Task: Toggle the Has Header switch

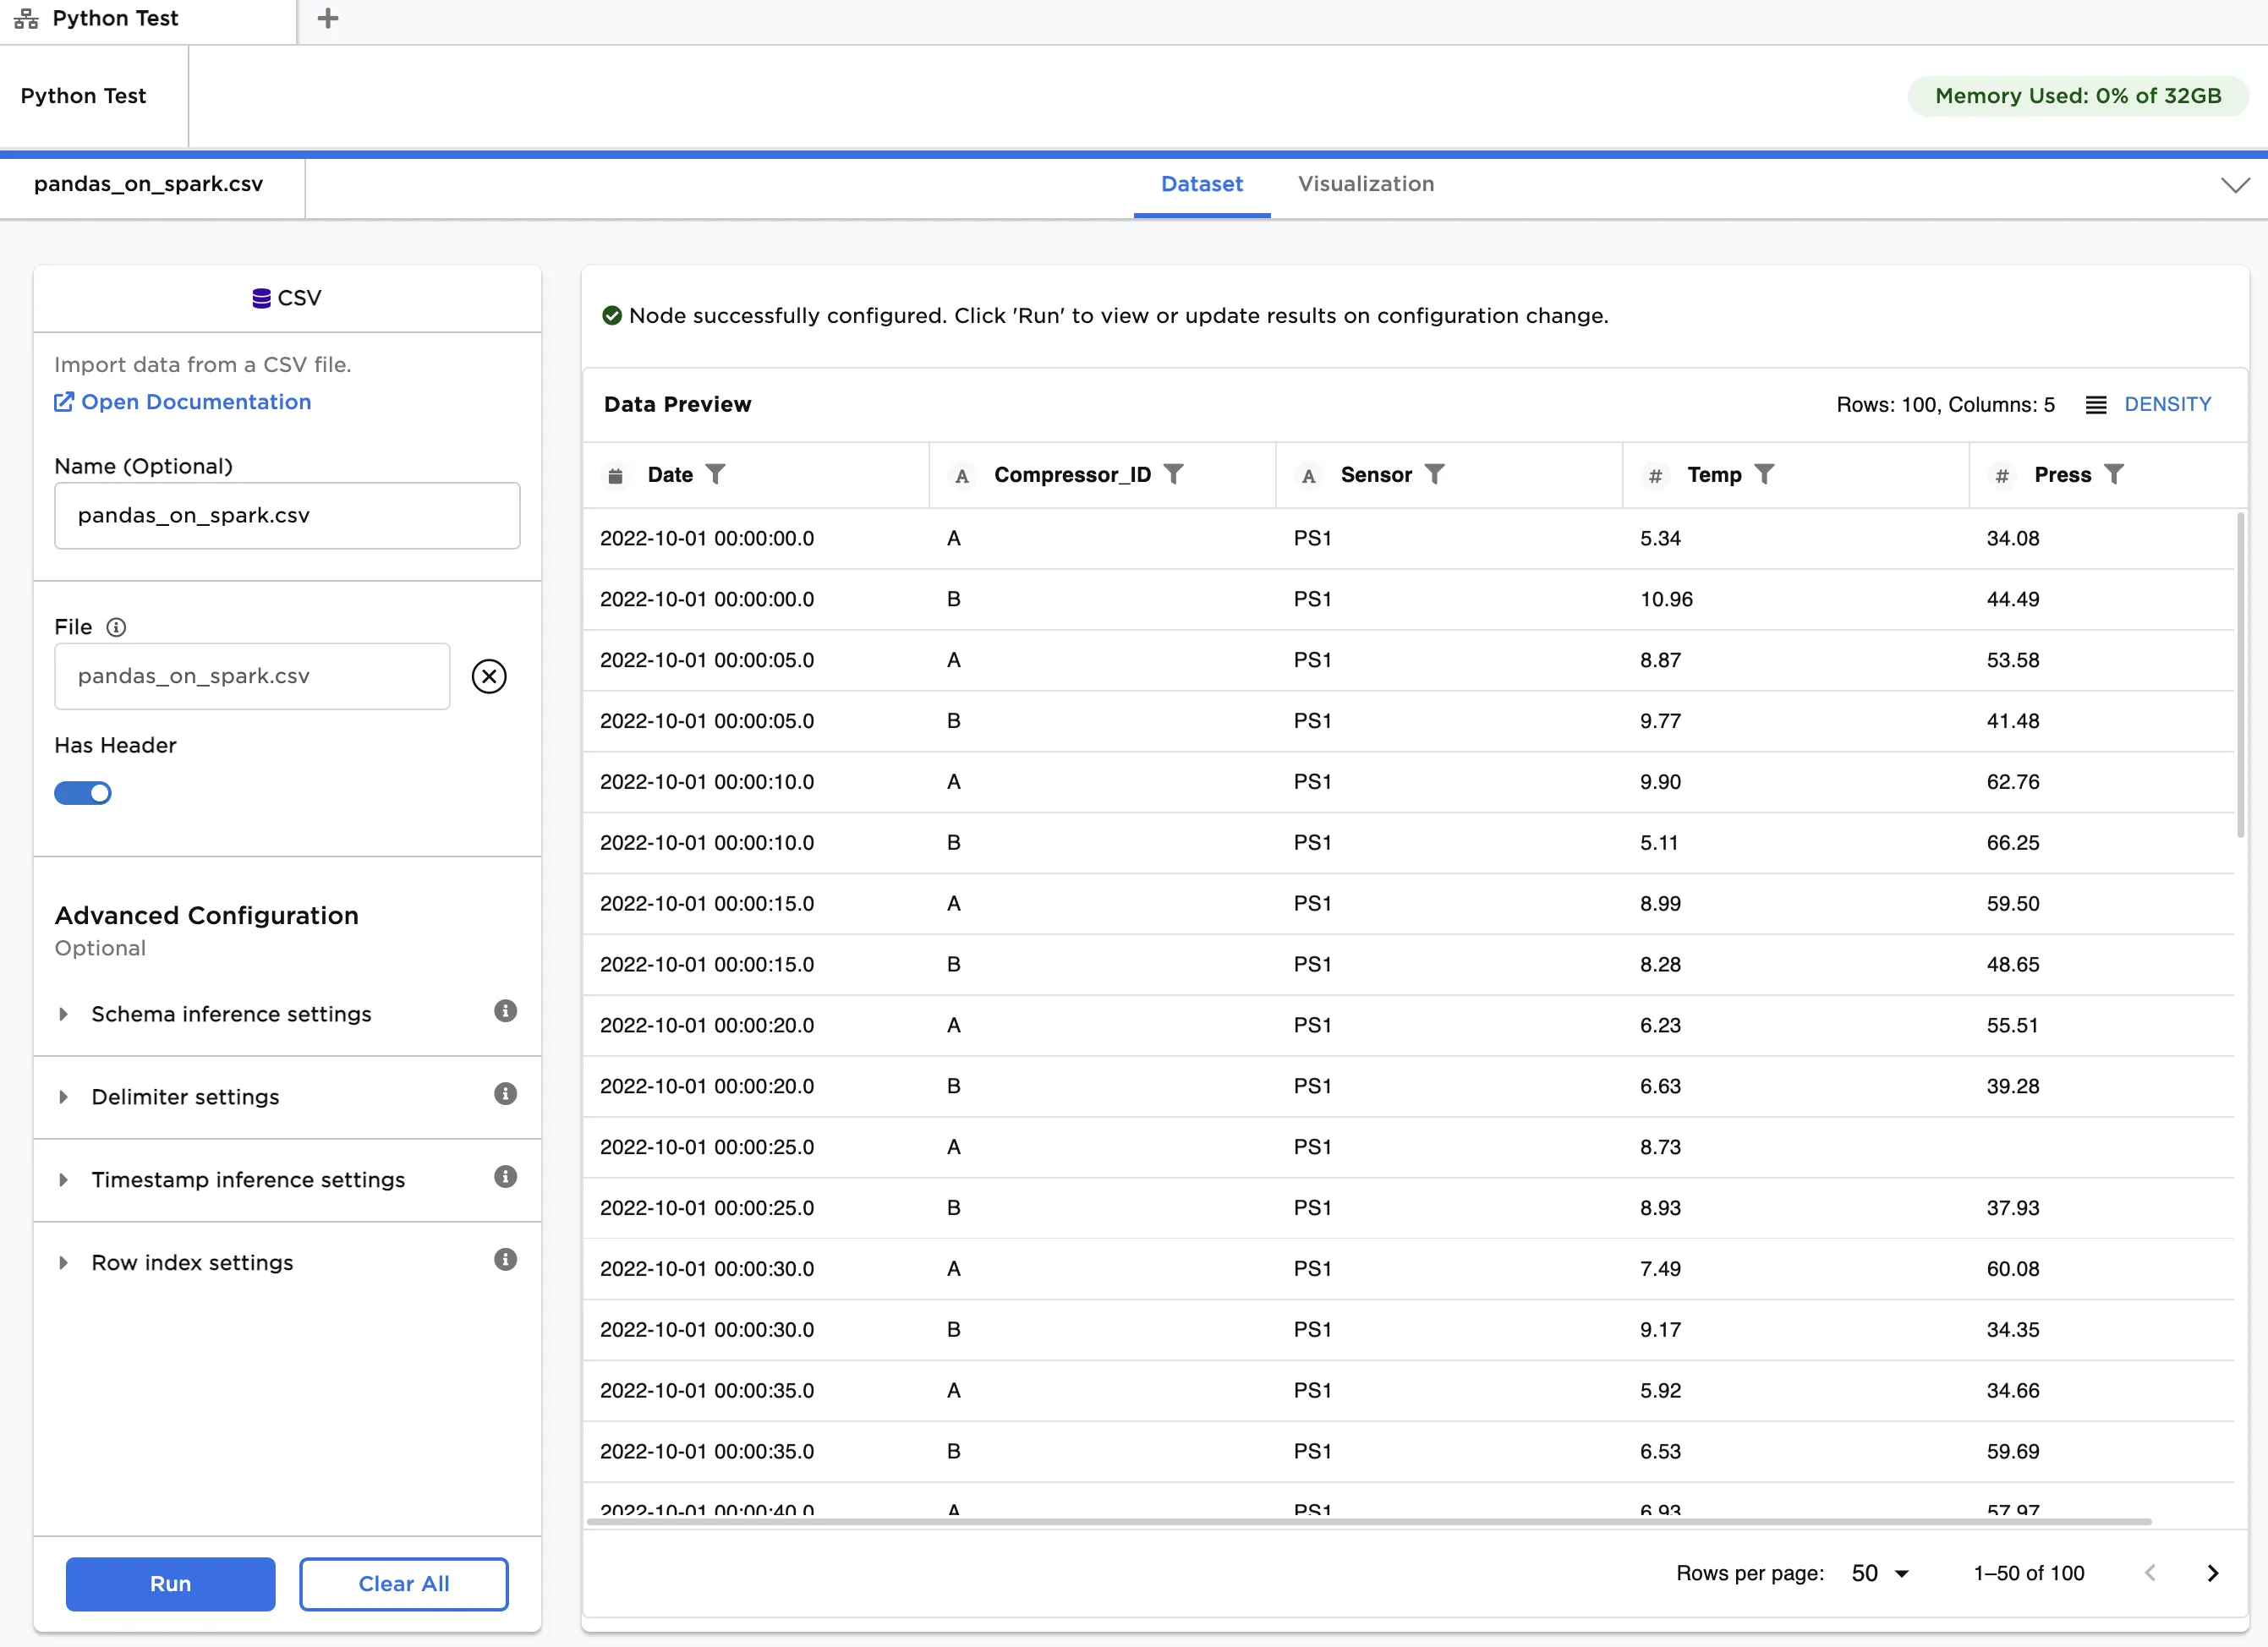Action: pos(83,793)
